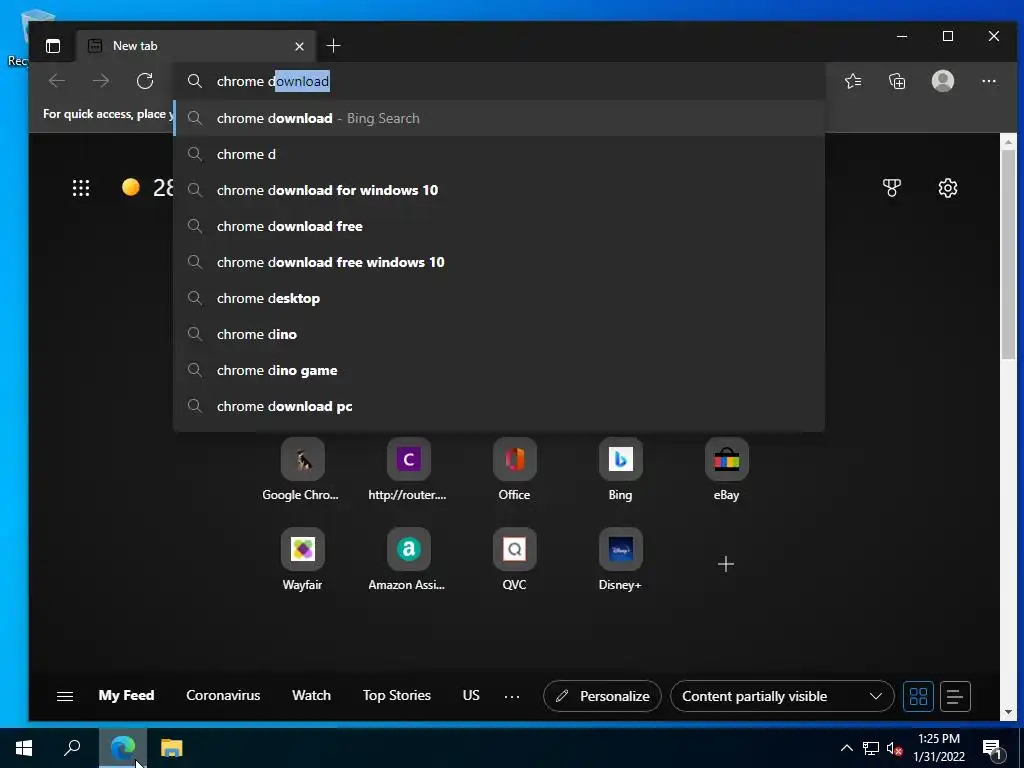Show more feed categories ellipsis
The image size is (1024, 768).
512,697
